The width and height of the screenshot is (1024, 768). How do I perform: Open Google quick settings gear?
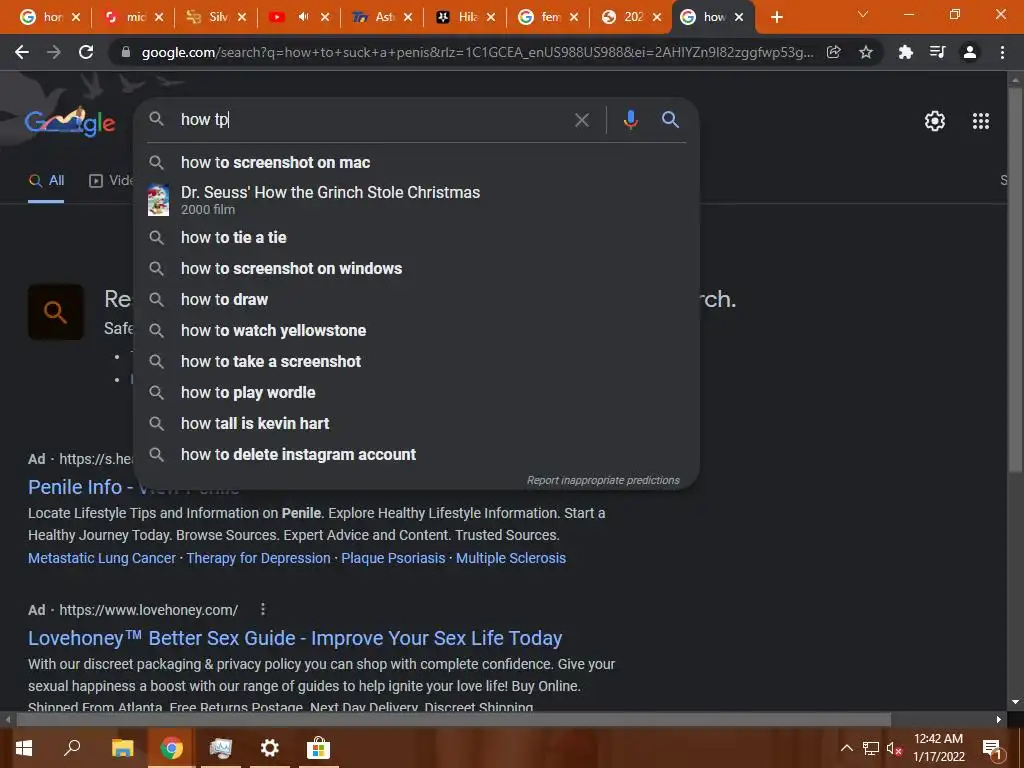pos(935,121)
